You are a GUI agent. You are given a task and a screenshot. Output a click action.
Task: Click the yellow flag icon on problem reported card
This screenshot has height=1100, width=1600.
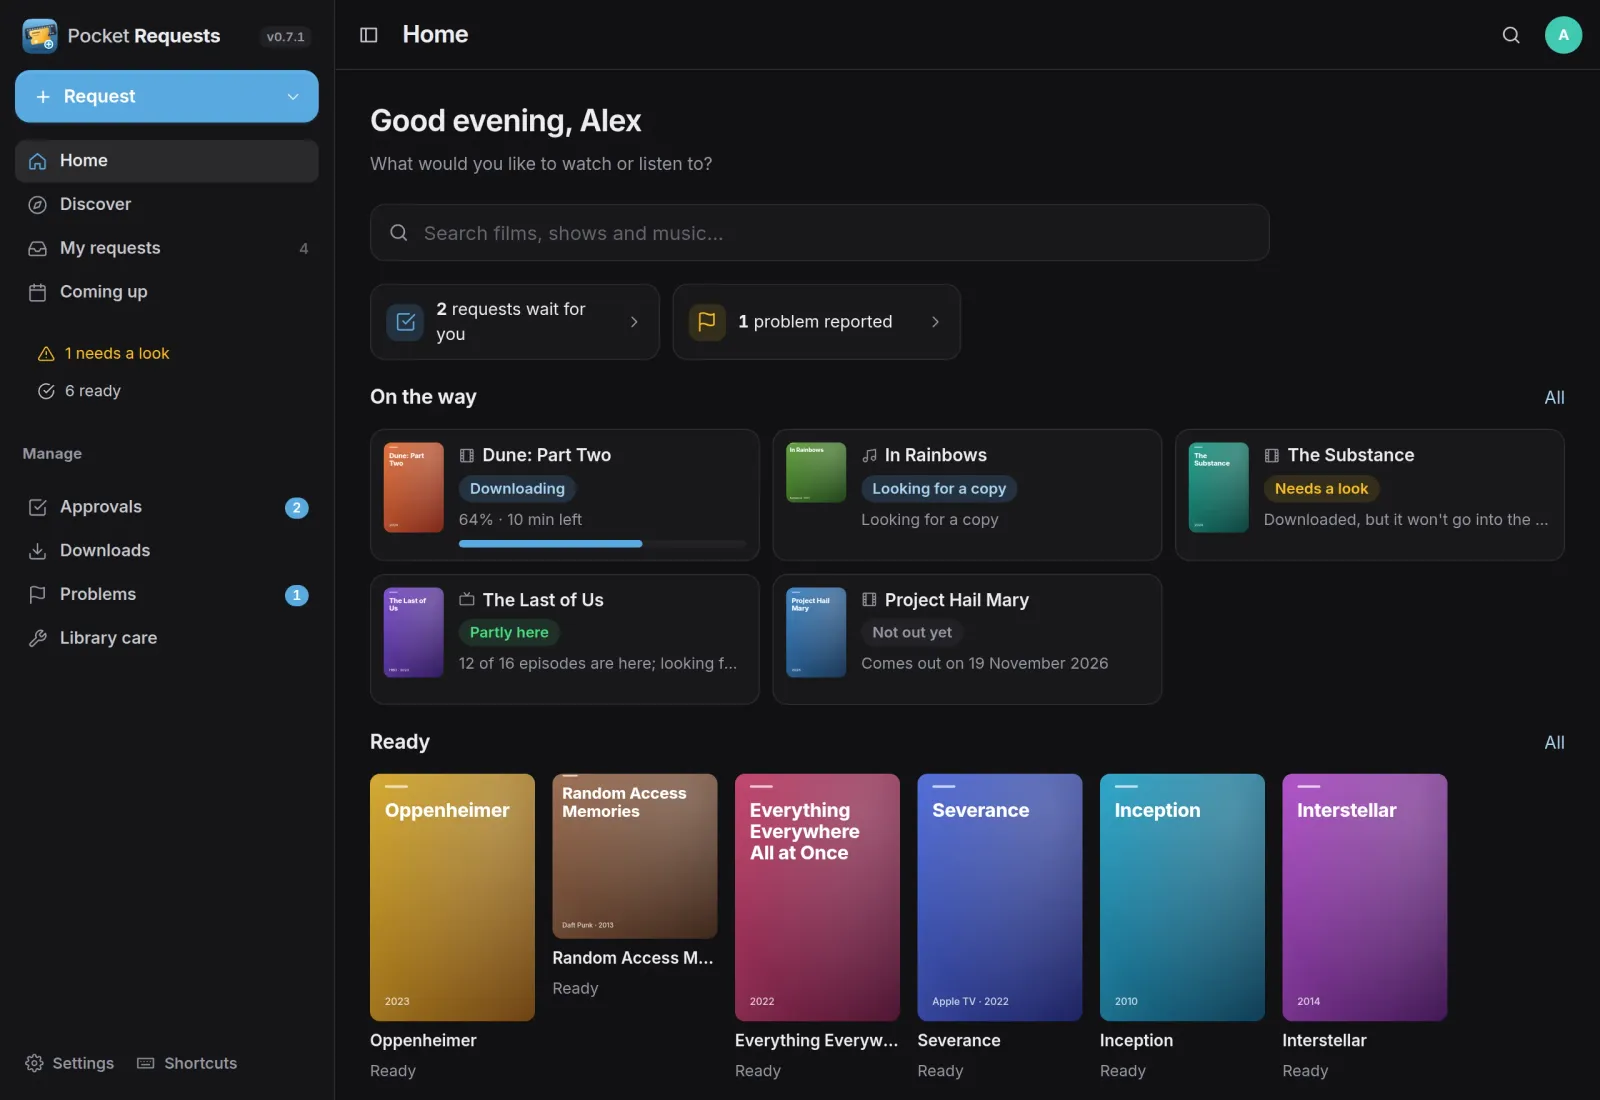[x=707, y=322]
